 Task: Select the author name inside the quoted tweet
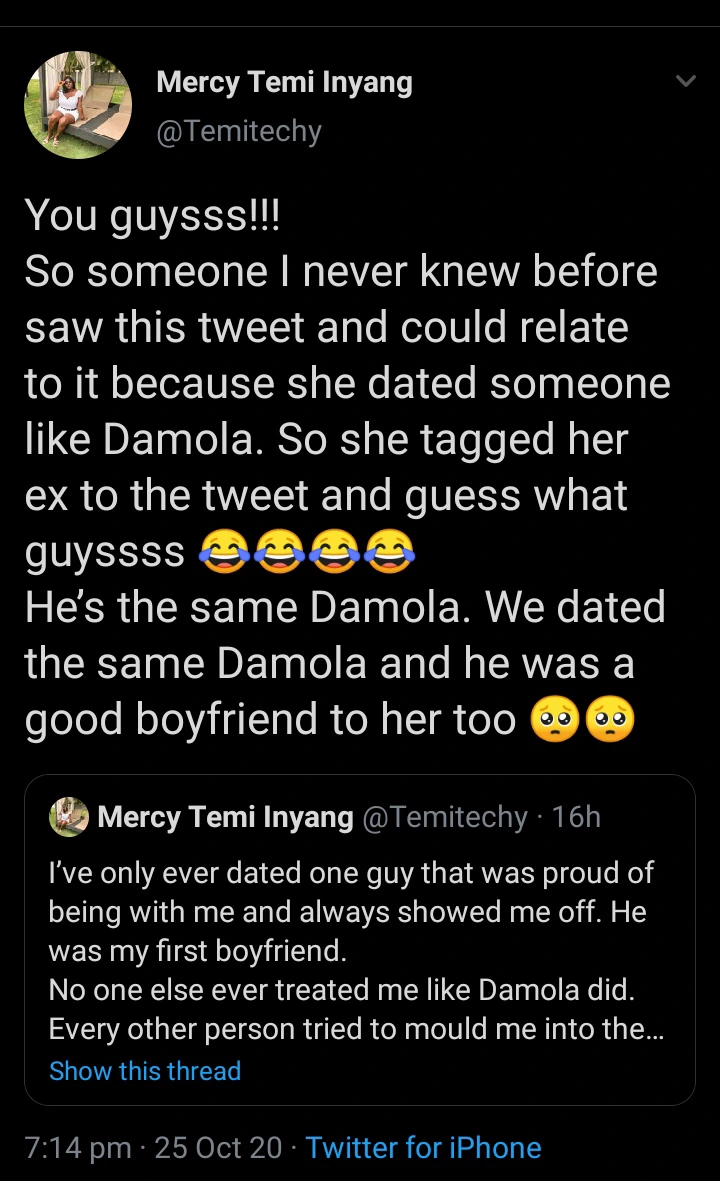225,817
